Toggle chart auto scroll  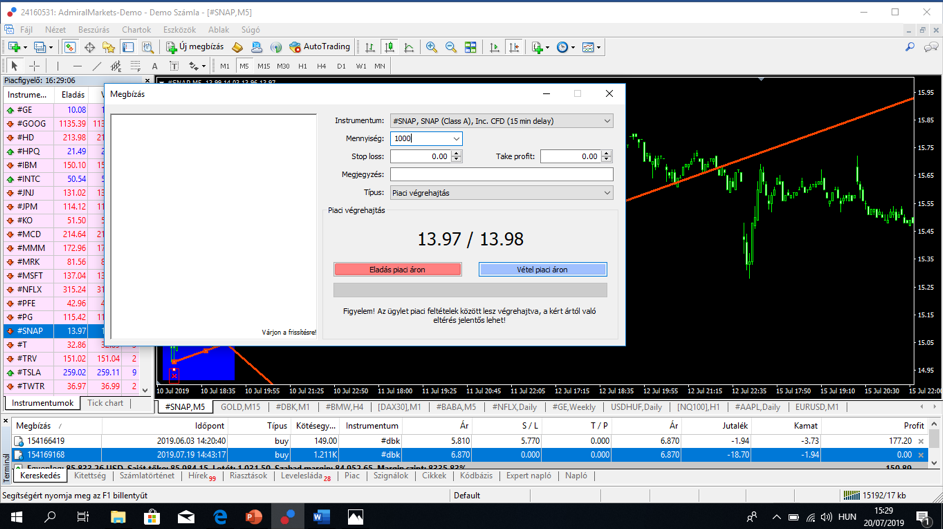coord(494,47)
